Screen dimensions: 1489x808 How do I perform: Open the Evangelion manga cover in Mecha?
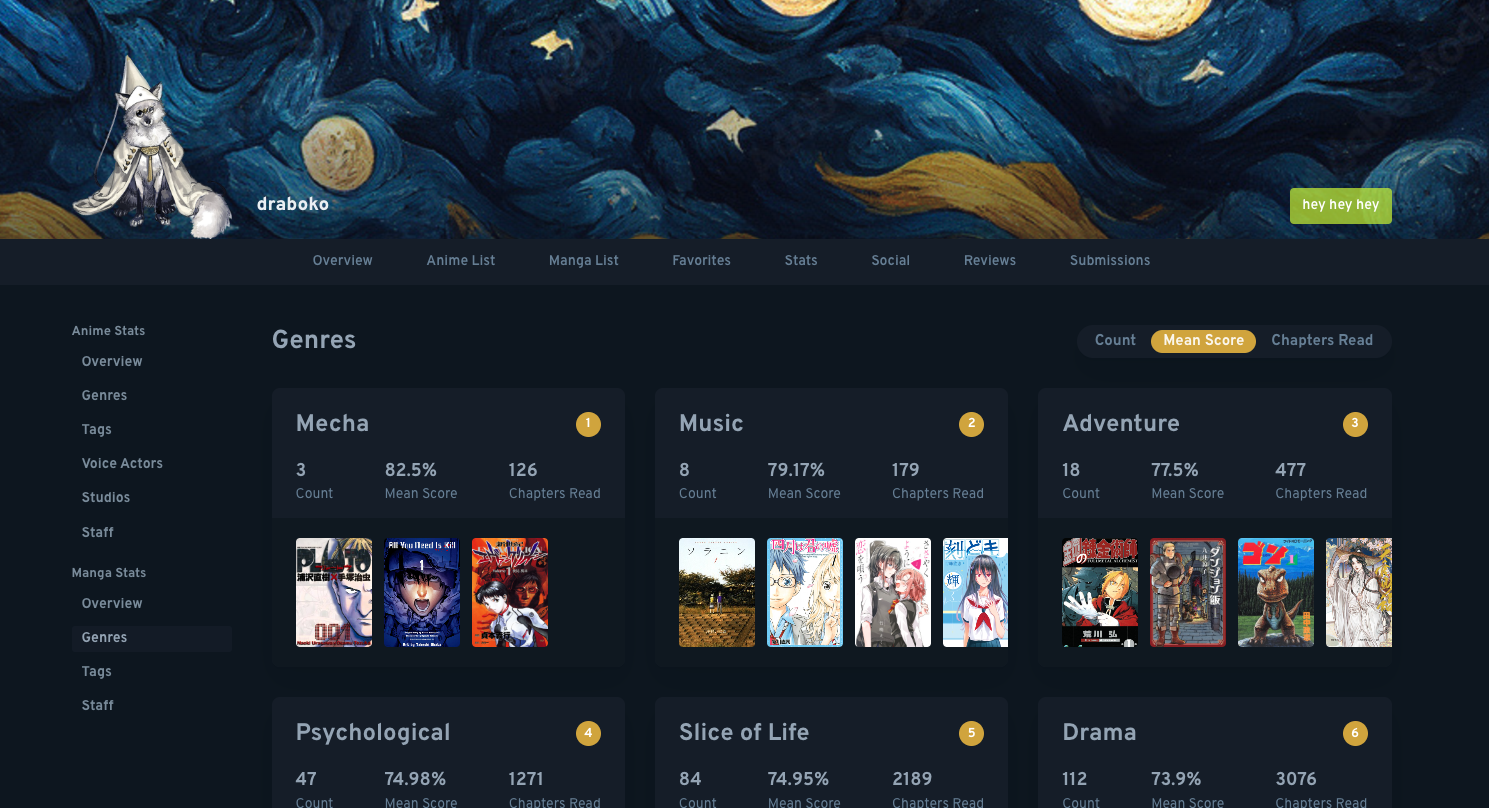(x=510, y=593)
